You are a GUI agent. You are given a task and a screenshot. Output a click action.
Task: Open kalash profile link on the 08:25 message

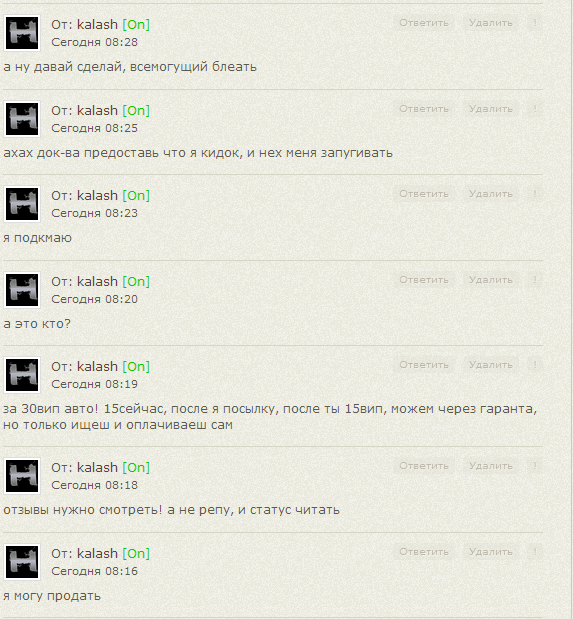point(97,111)
